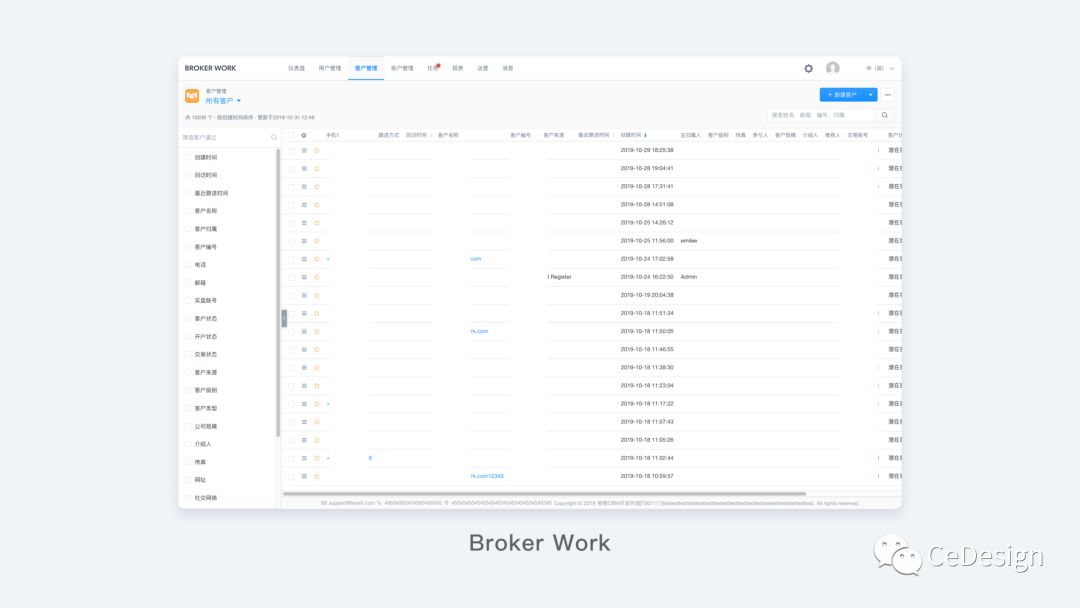Tick the 回访时间 filter checkbox

[x=188, y=175]
